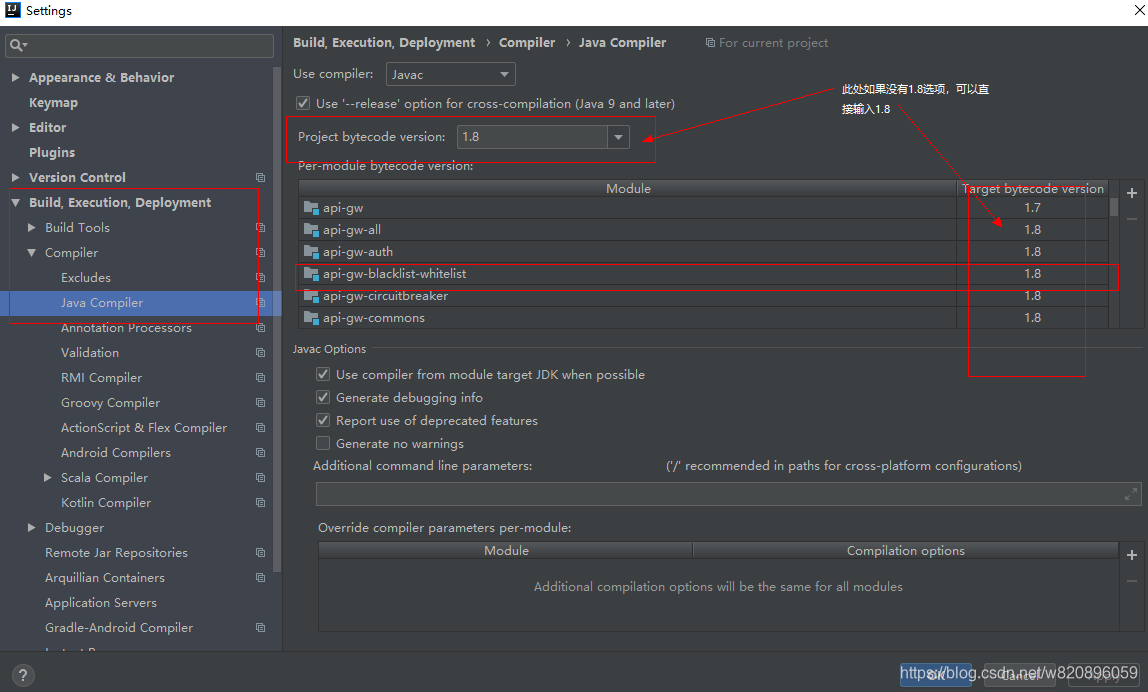Expand the Debugger node
The image size is (1148, 692).
point(31,528)
